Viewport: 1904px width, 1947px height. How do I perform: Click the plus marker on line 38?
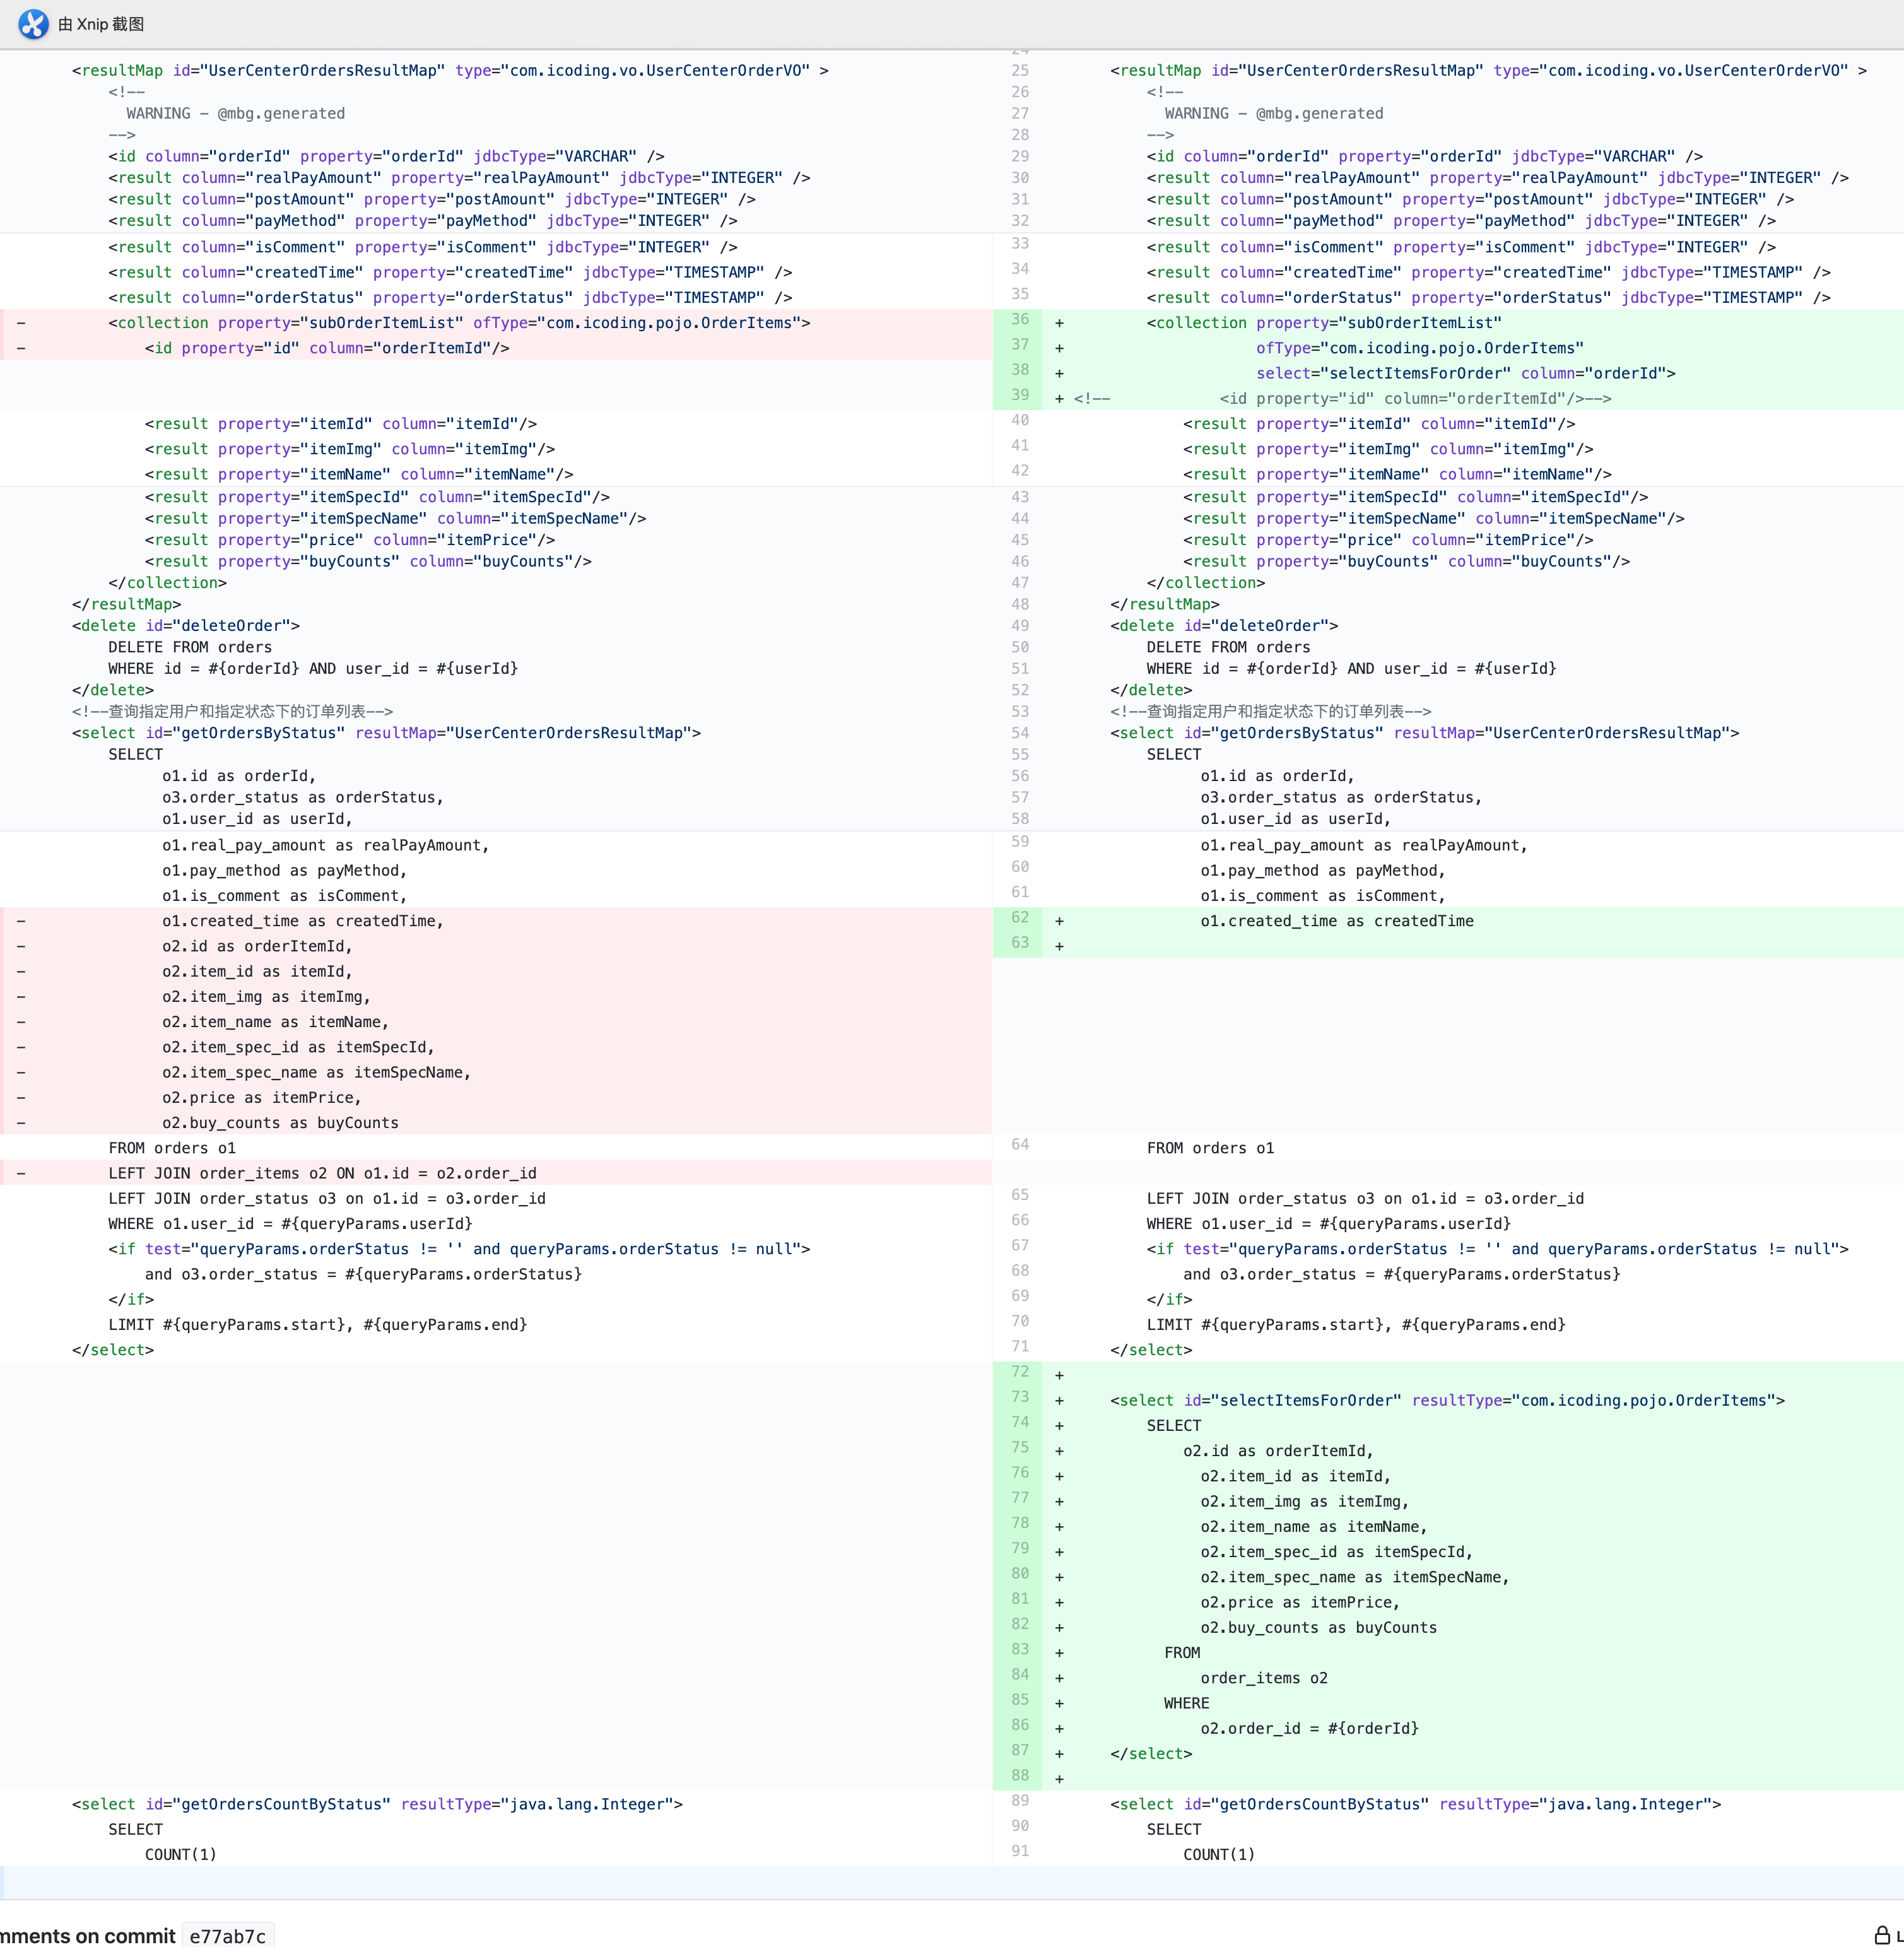click(1059, 373)
